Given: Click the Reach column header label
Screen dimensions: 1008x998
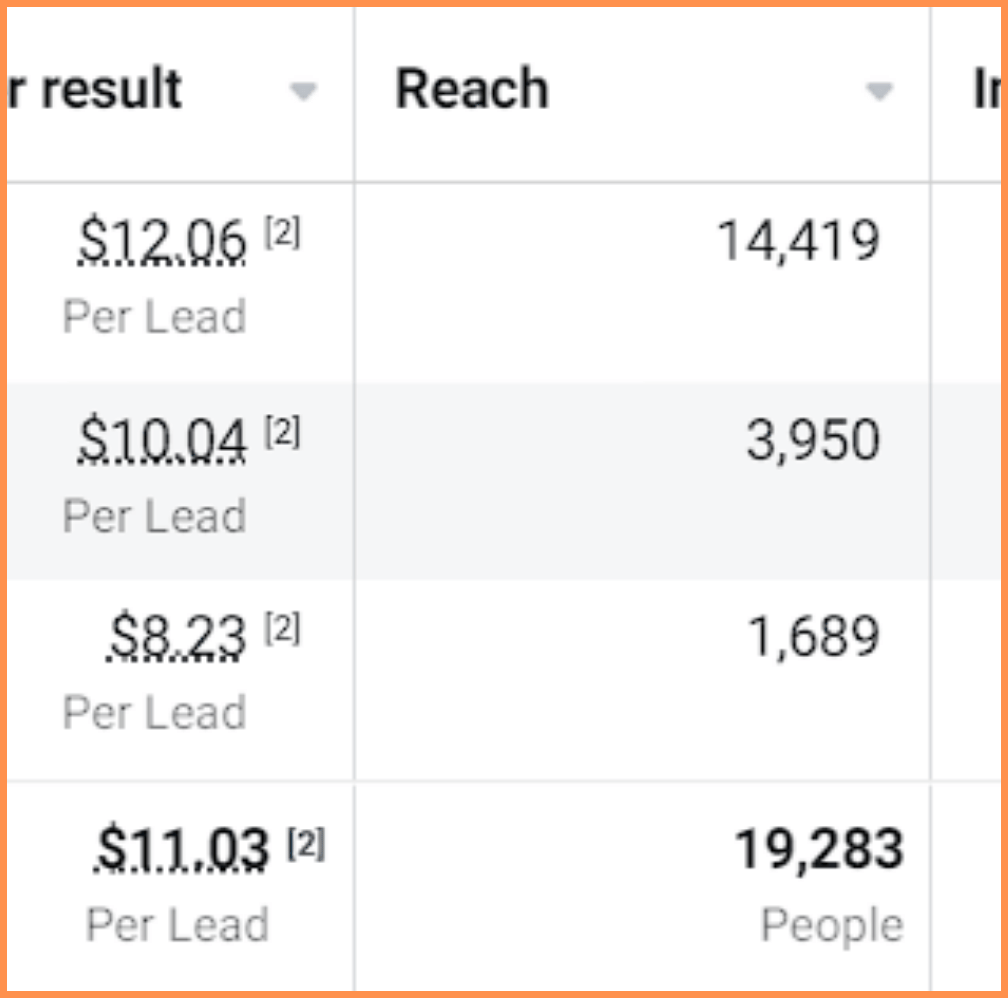Looking at the screenshot, I should (472, 90).
